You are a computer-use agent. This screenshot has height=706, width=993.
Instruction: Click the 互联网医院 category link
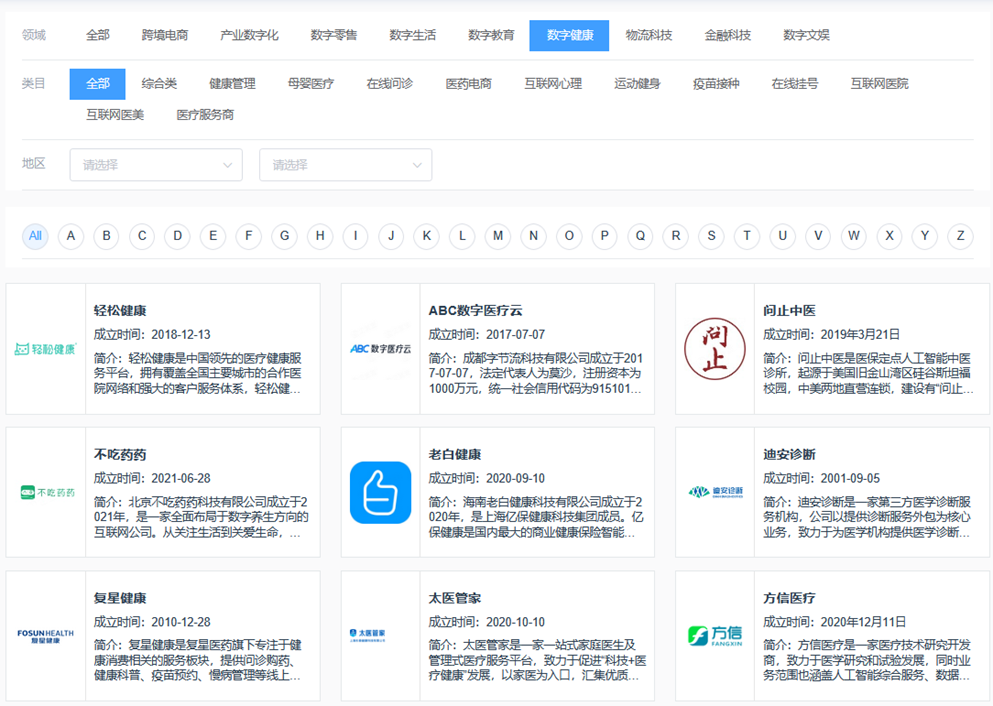(879, 84)
